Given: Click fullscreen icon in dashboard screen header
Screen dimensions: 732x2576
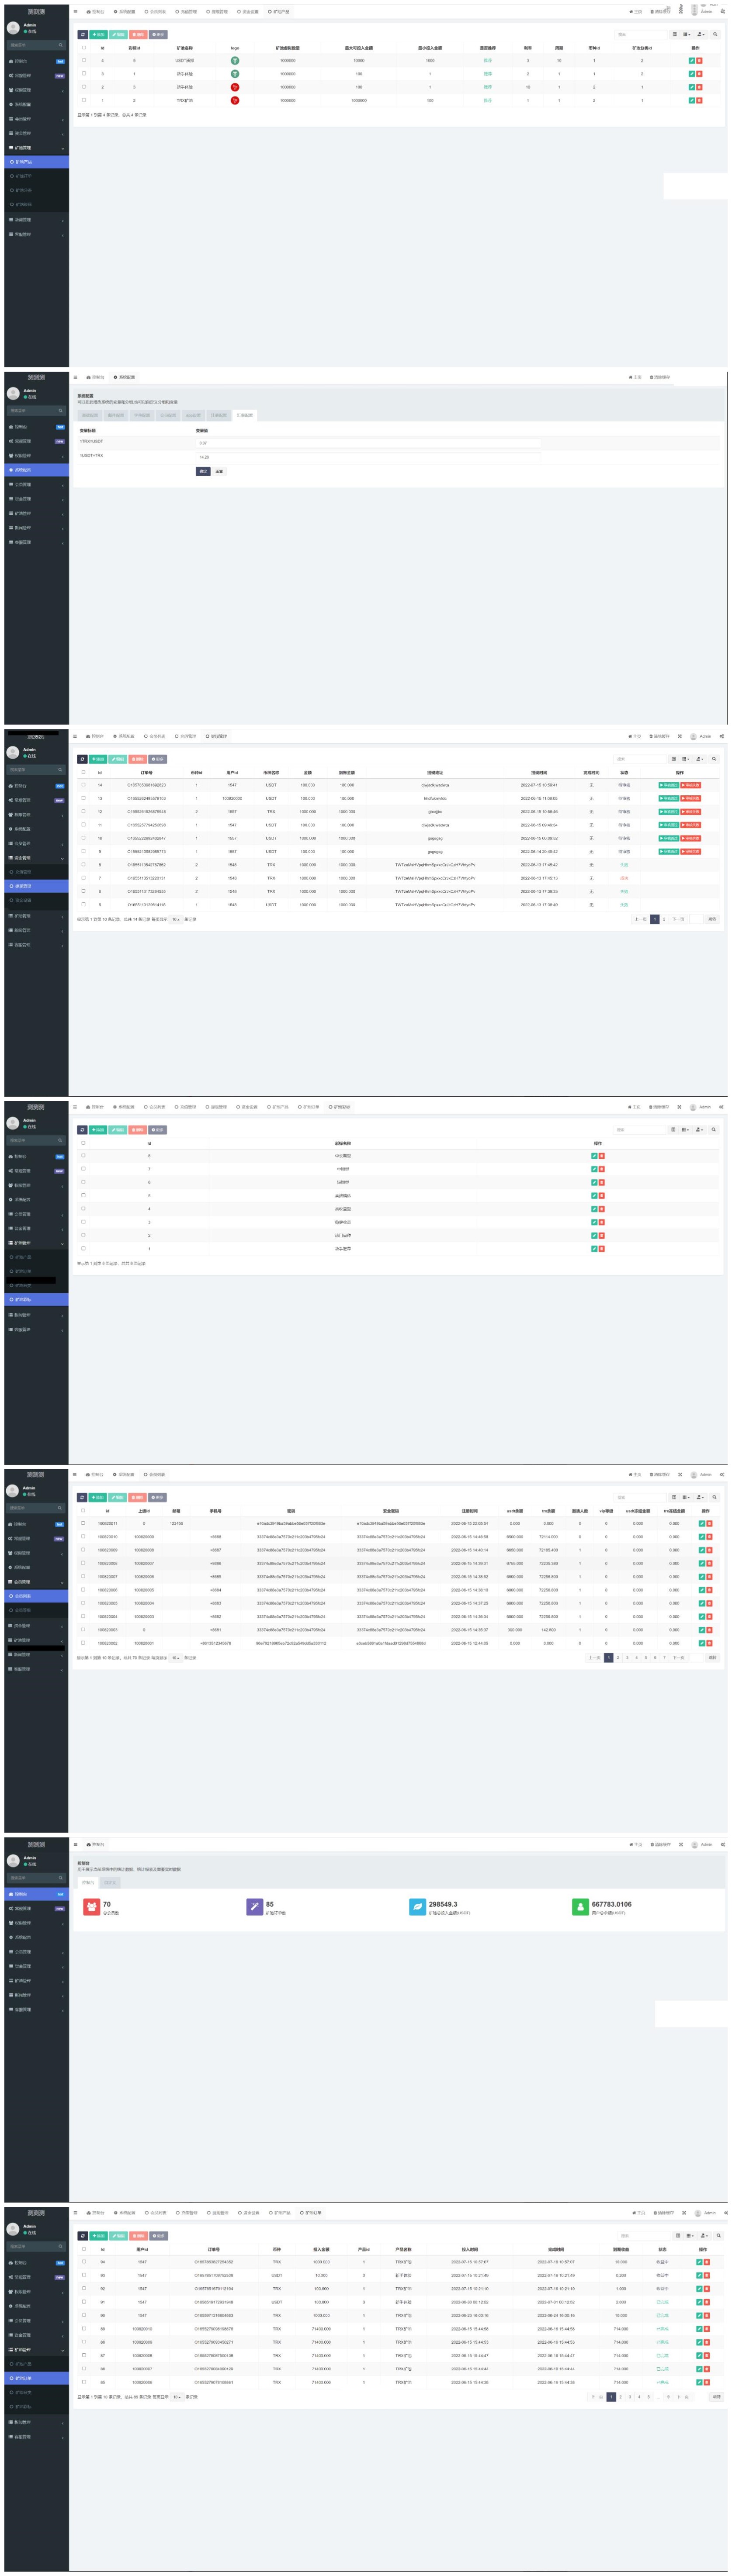Looking at the screenshot, I should tap(680, 1845).
